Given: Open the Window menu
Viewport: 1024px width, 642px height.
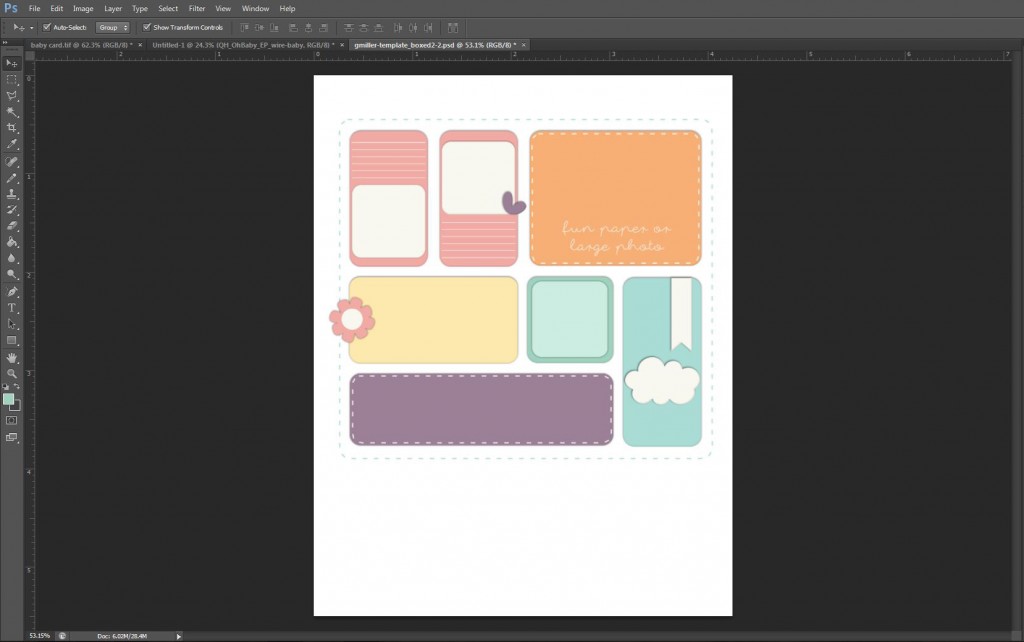Looking at the screenshot, I should (x=255, y=8).
